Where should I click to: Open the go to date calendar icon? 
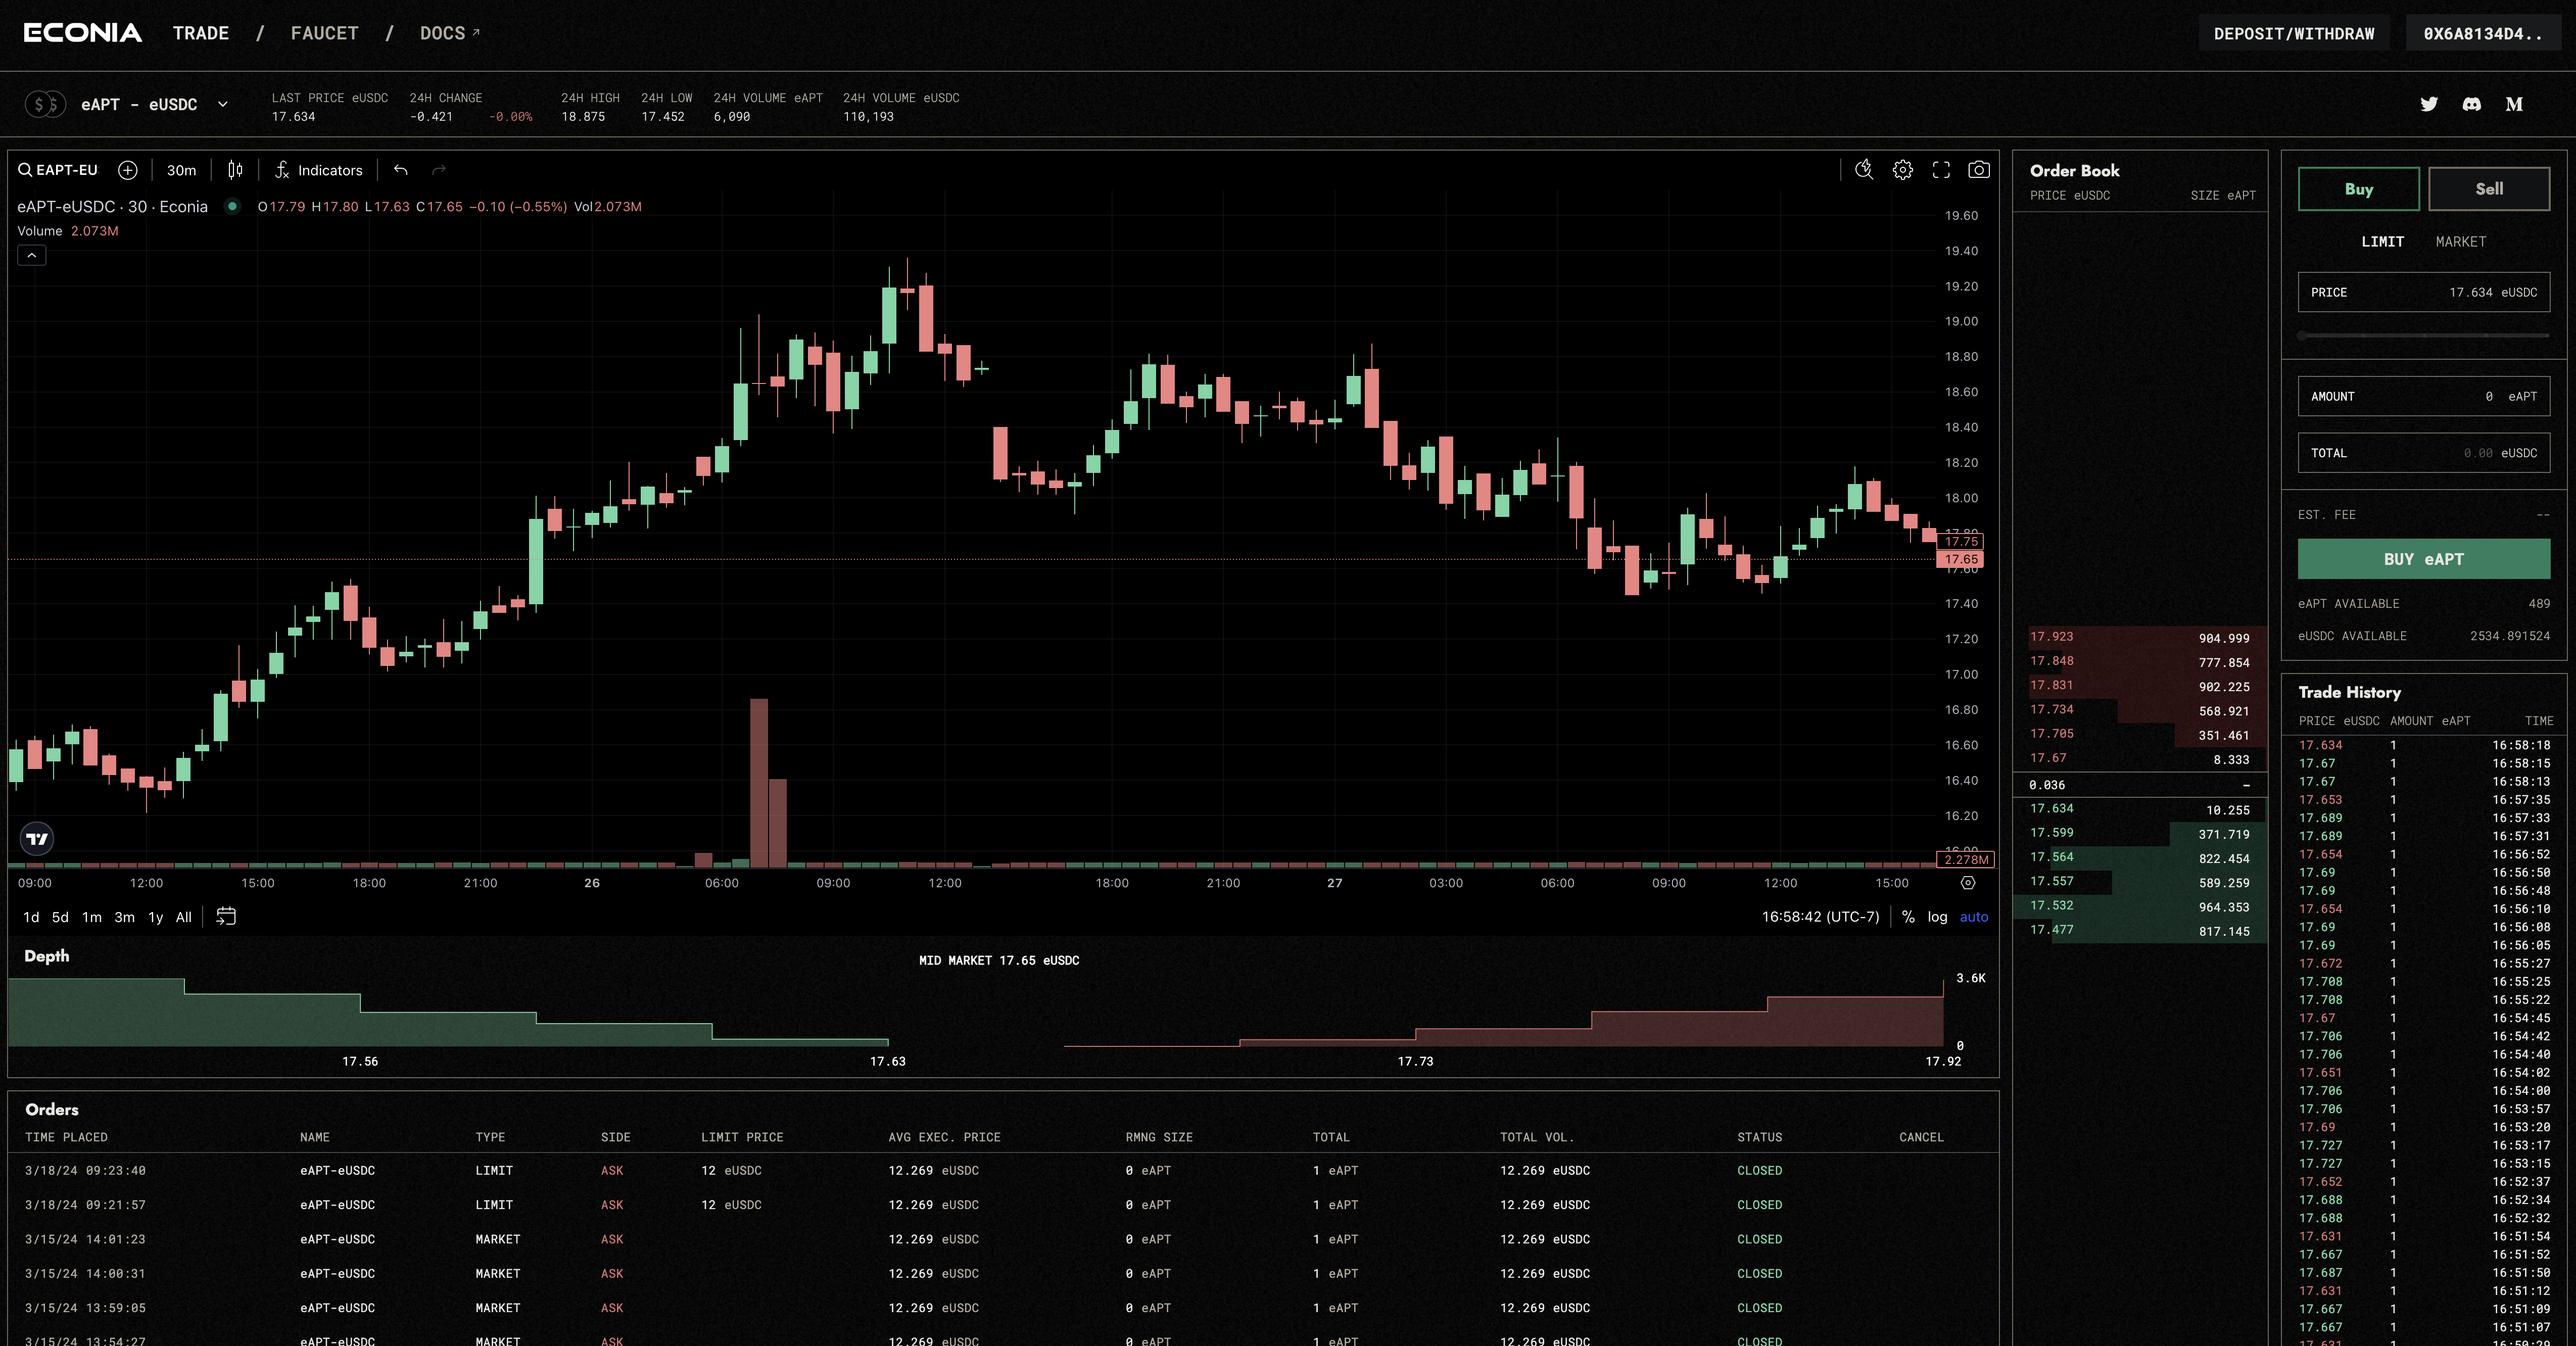tap(226, 916)
